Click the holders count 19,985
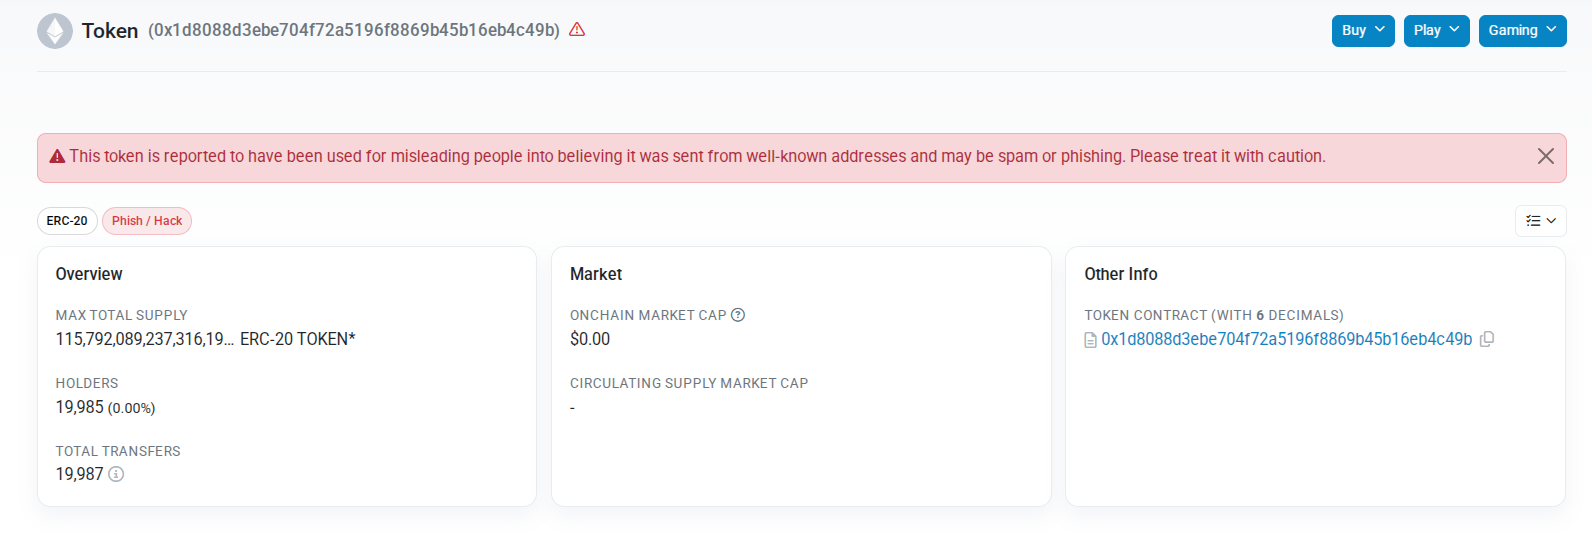1592x533 pixels. pos(80,407)
